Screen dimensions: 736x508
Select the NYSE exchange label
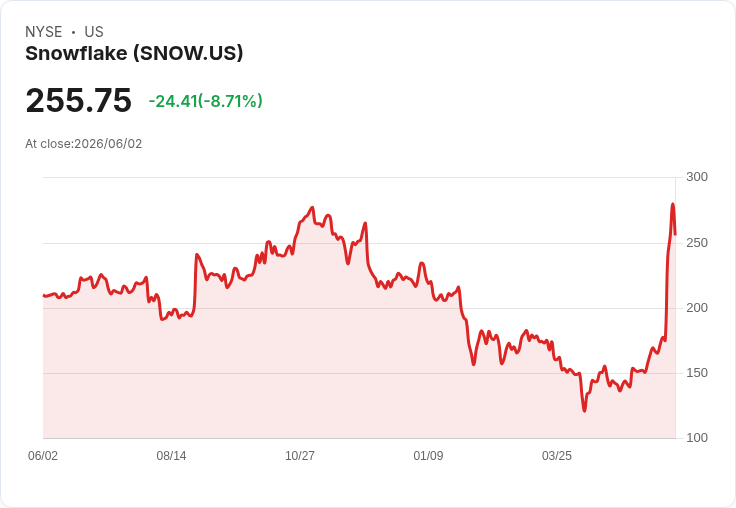click(x=44, y=31)
